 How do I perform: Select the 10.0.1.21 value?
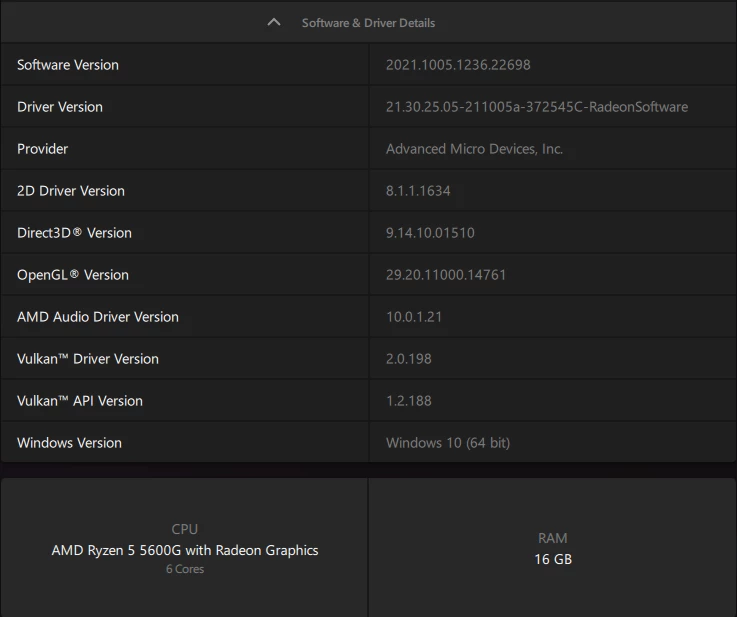tap(414, 317)
